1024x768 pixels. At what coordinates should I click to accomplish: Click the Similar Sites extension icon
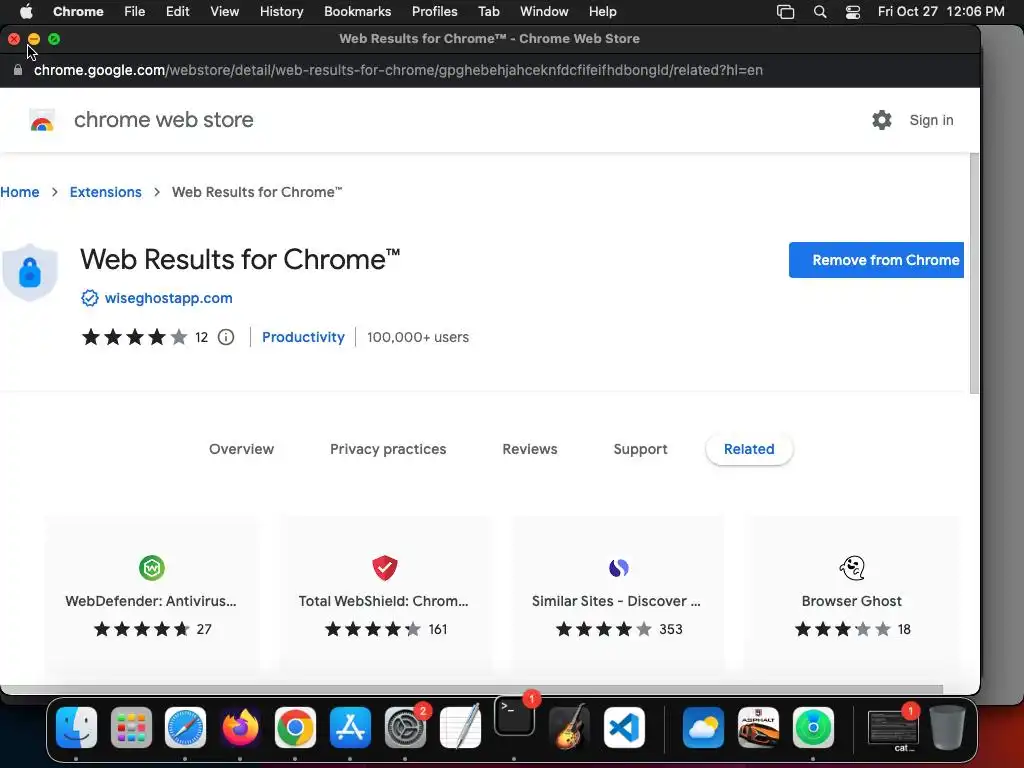coord(618,568)
